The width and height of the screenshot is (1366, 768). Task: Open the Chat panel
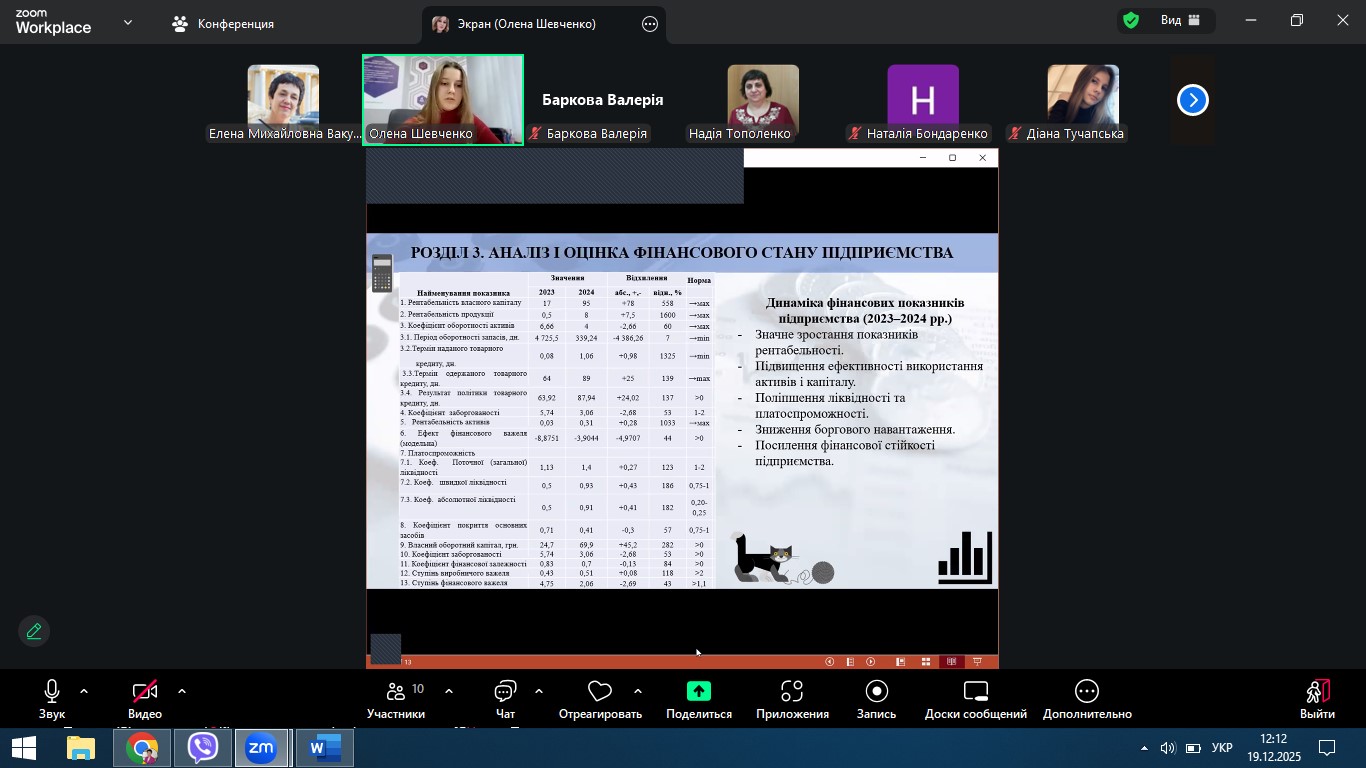tap(505, 693)
